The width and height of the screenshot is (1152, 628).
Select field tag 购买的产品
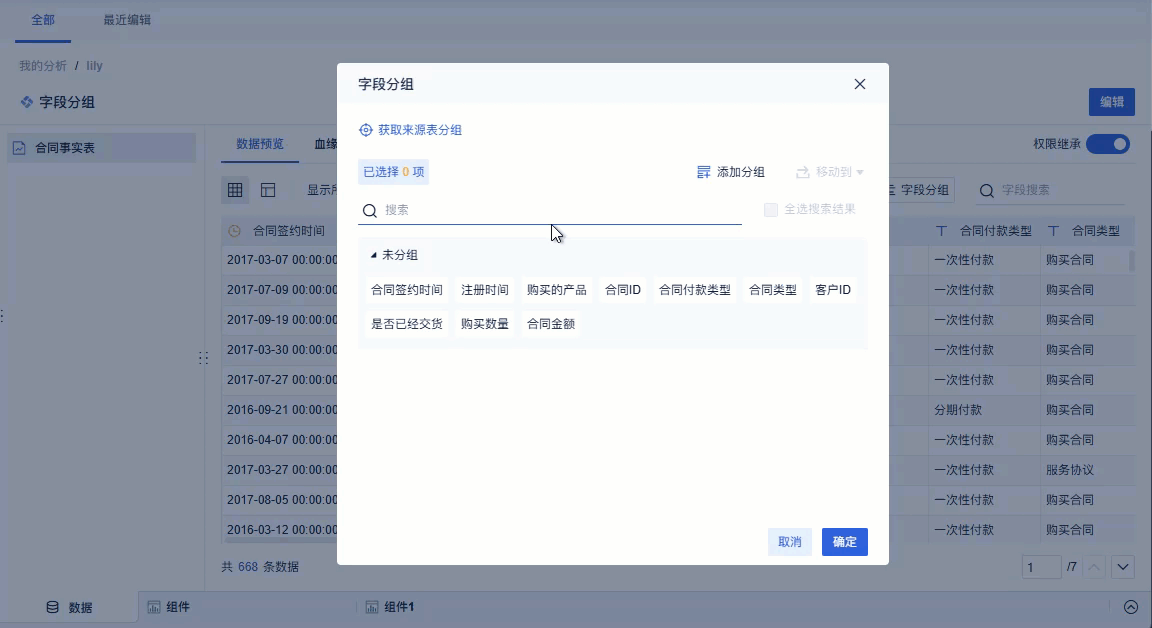point(556,290)
